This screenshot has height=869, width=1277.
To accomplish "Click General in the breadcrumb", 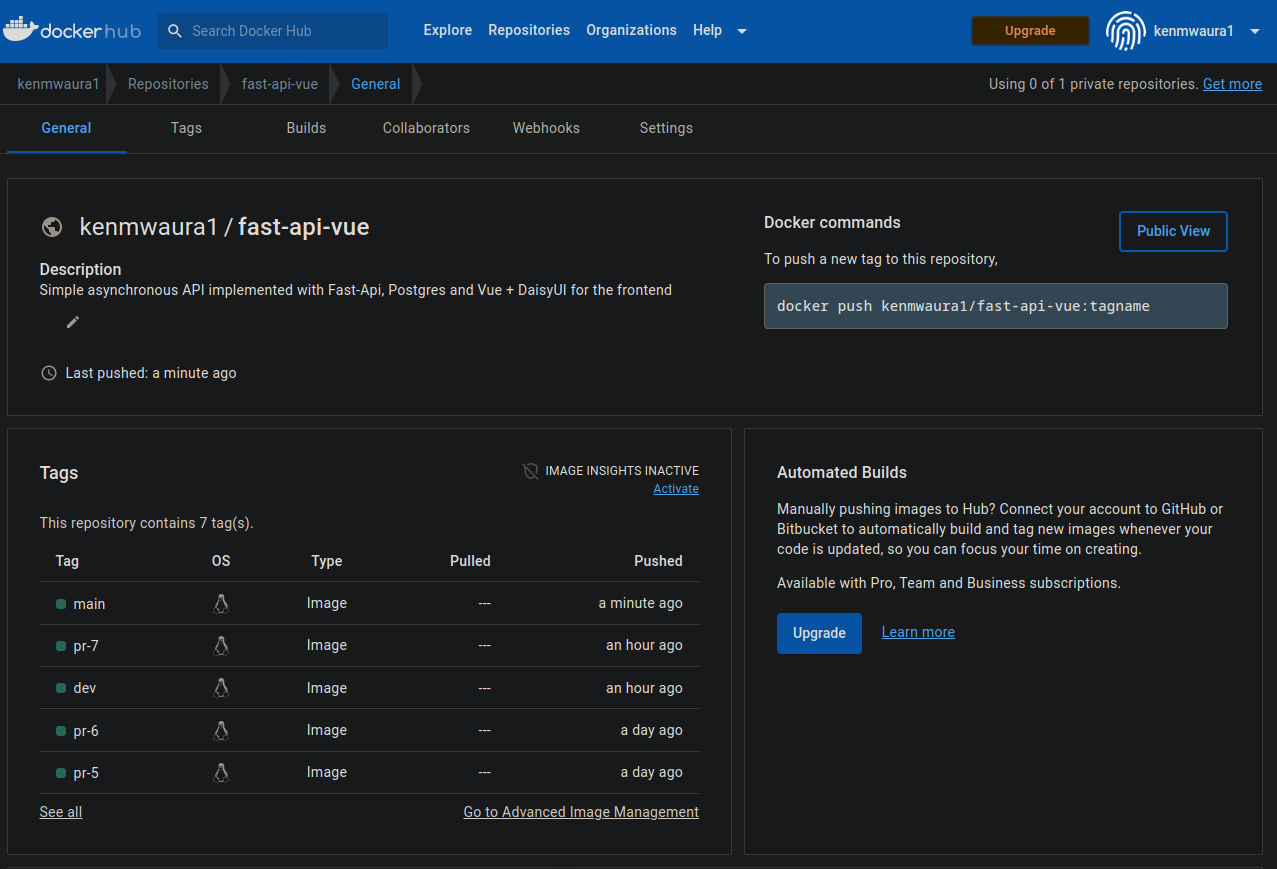I will [x=376, y=84].
